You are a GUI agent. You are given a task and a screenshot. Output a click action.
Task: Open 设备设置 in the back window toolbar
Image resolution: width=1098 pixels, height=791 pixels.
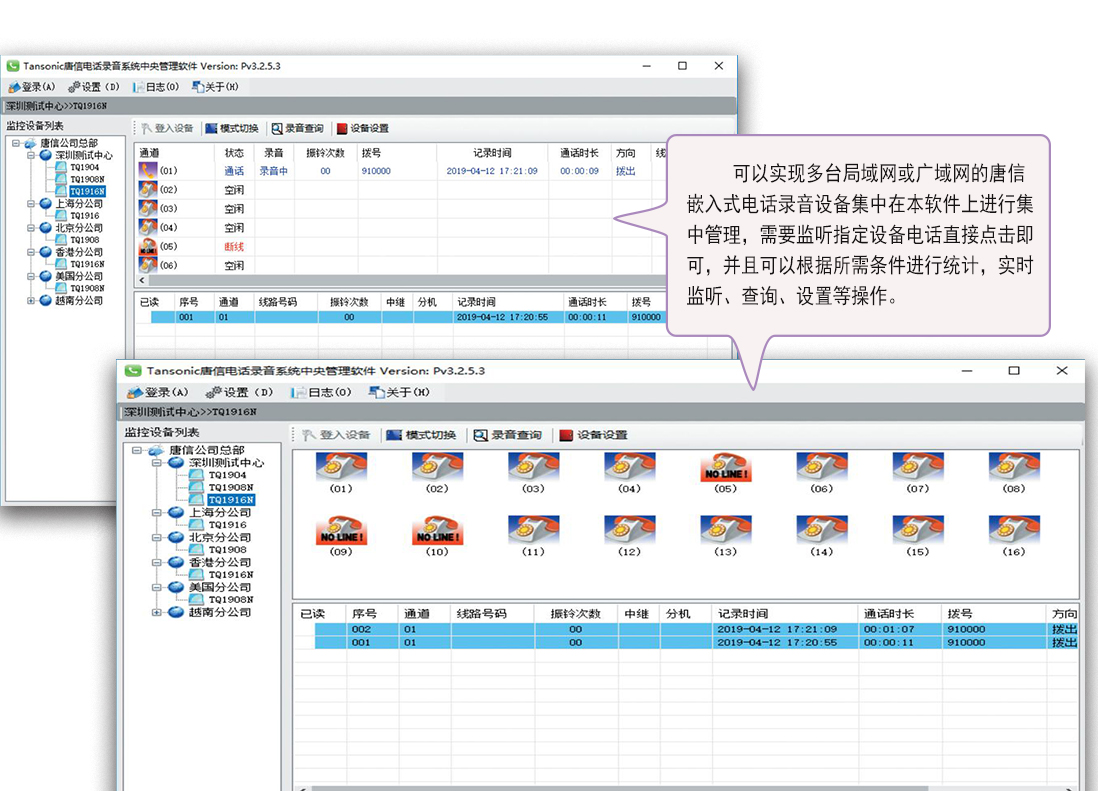[363, 128]
